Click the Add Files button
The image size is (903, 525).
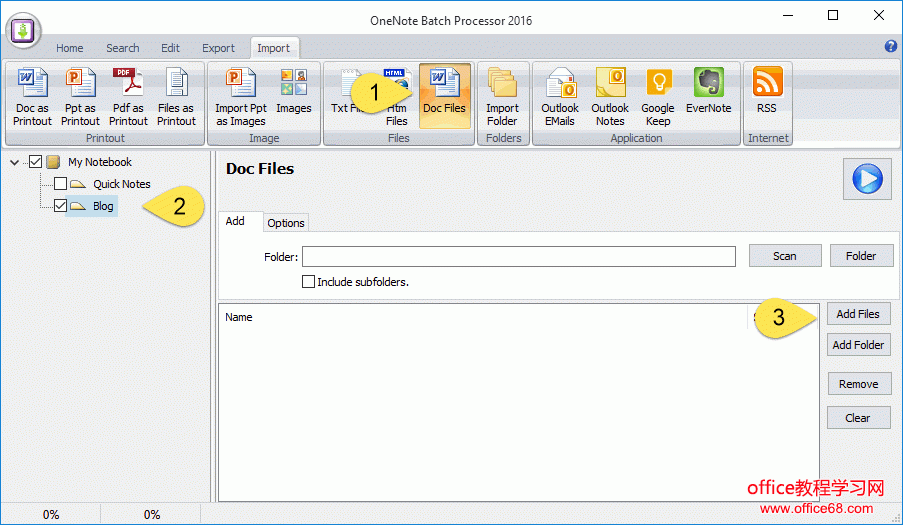[858, 314]
